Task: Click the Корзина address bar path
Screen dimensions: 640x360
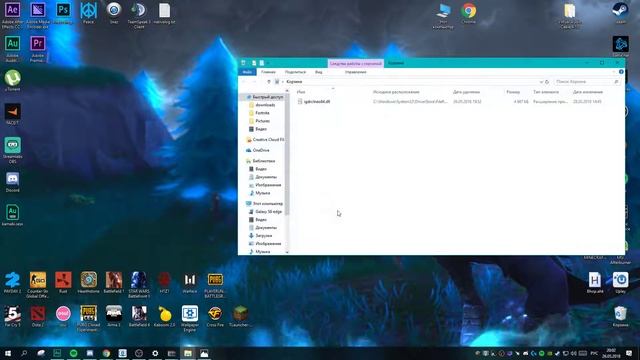Action: (x=294, y=82)
